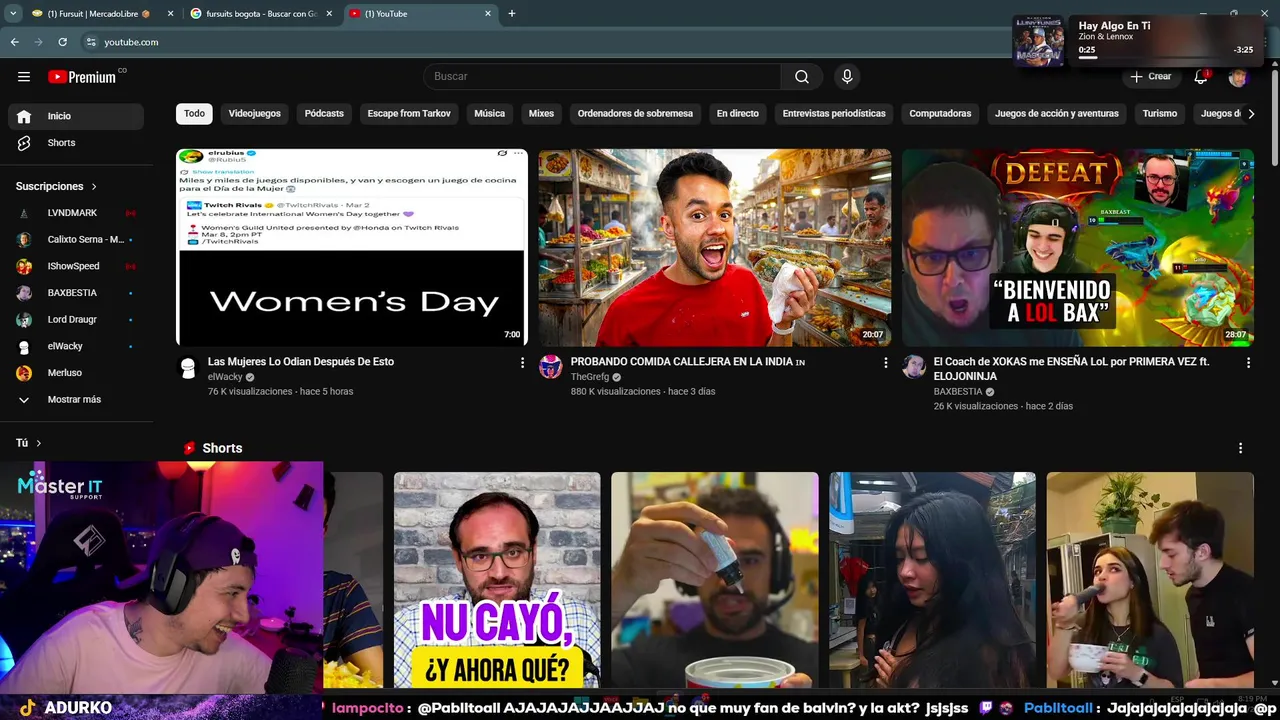Open video title PROBANDO COMIDA CALLEJERA EN LA INDIA

(688, 362)
